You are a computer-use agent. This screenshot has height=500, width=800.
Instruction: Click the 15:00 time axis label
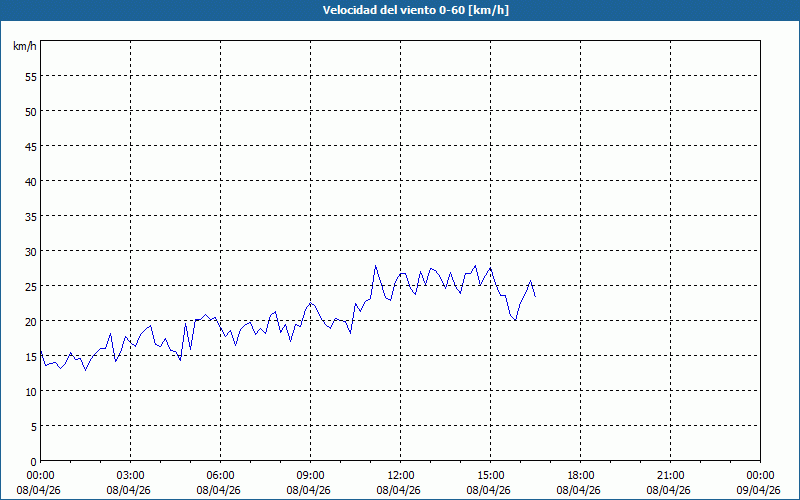point(490,475)
